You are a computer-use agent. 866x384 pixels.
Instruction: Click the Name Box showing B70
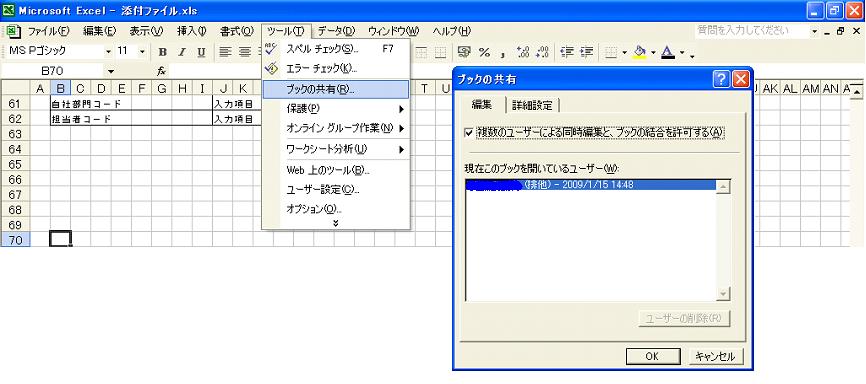click(x=53, y=71)
